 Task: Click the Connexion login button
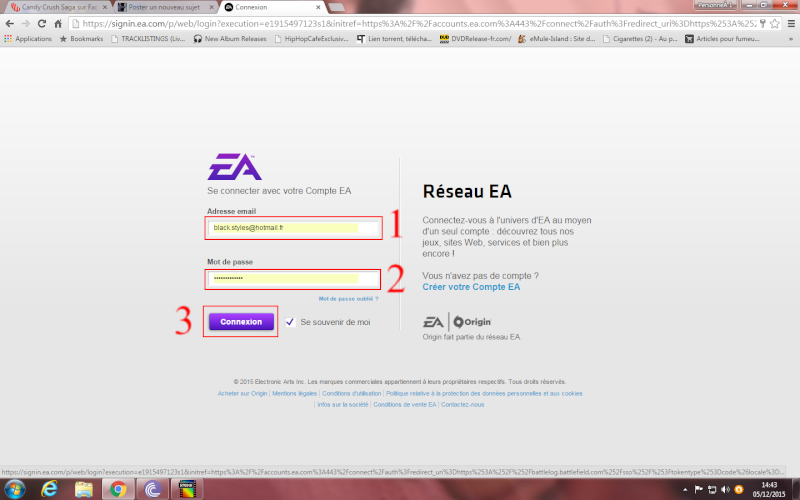click(x=241, y=321)
